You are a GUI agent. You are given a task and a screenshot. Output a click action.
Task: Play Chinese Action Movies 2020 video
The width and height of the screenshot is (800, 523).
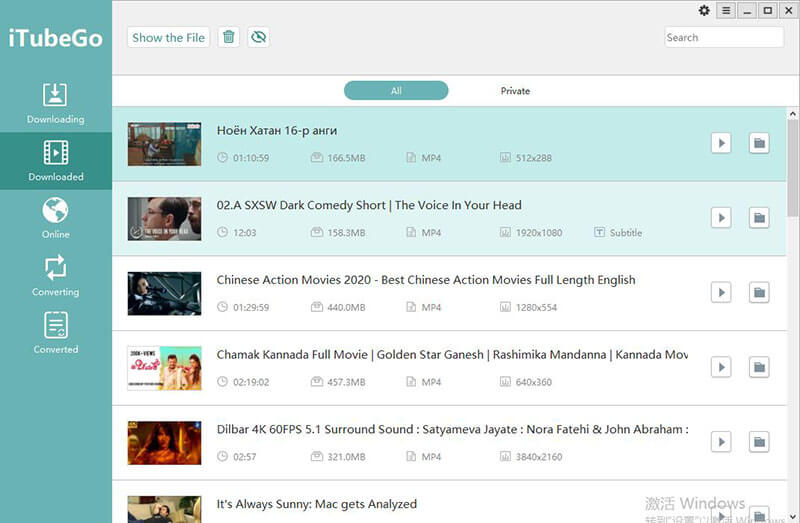721,292
